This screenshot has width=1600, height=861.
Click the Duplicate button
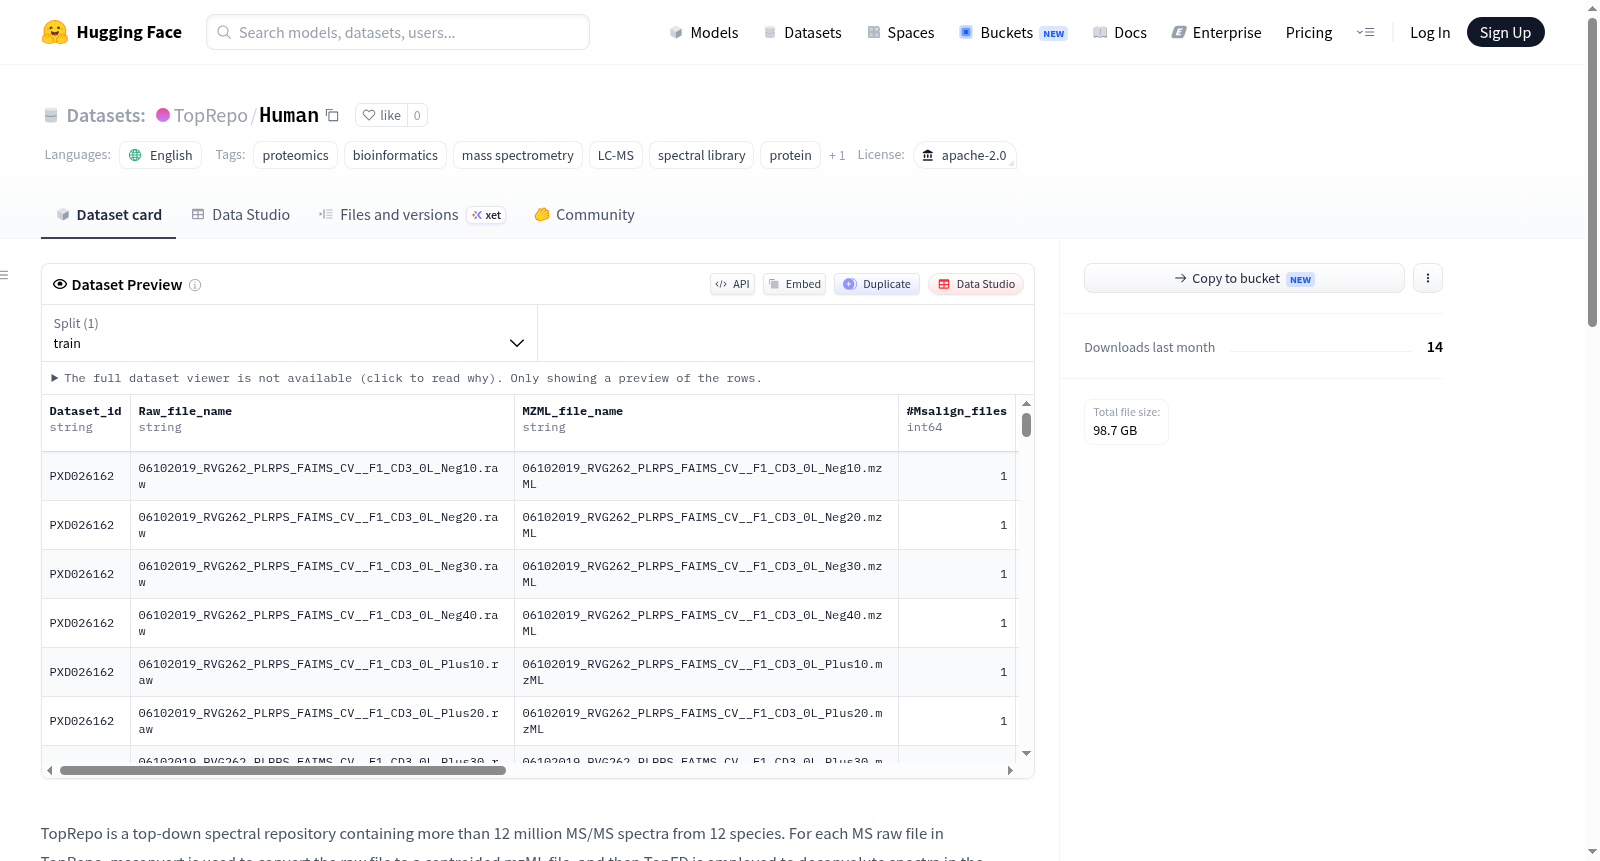click(877, 284)
